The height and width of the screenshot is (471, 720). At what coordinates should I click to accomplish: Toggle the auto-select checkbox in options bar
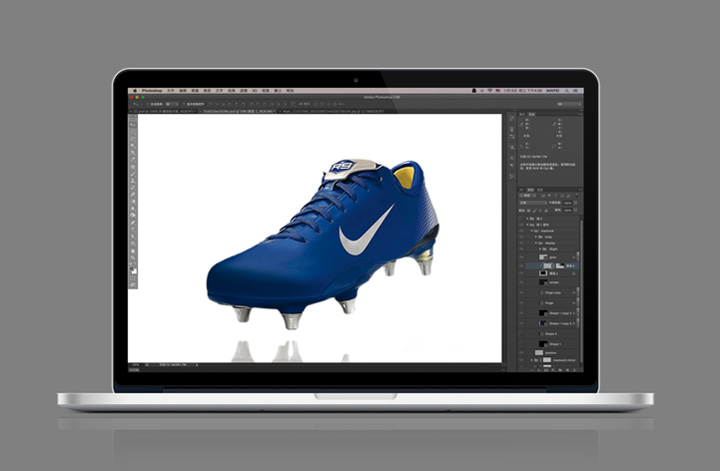147,104
